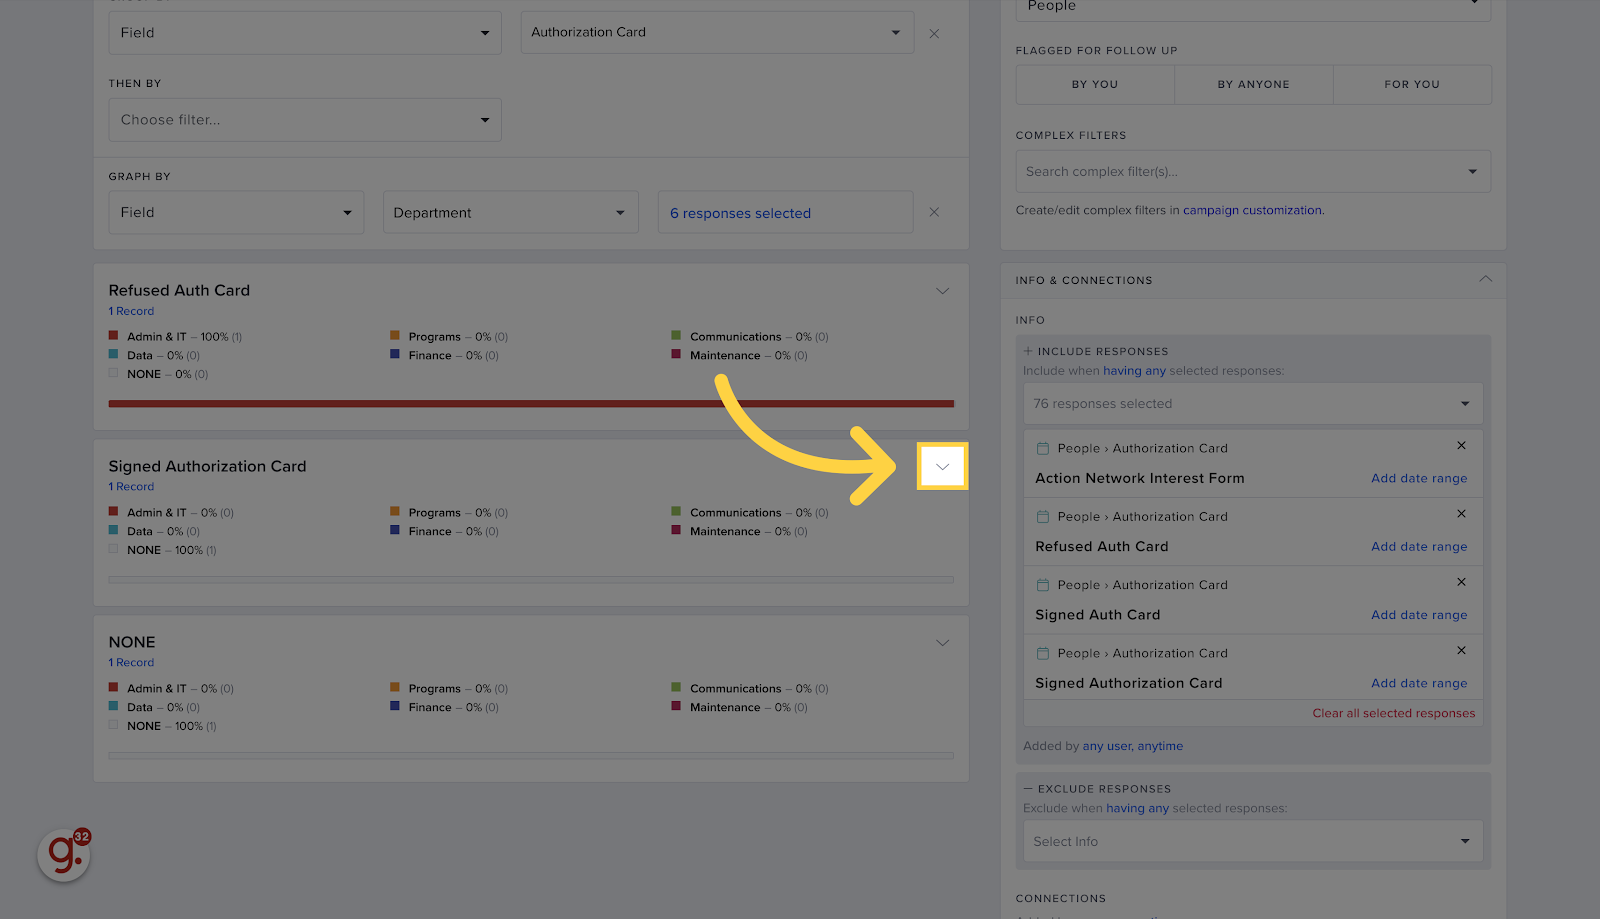This screenshot has height=919, width=1600.
Task: Click Data swatch in Signed Authorization Card
Action: click(113, 531)
